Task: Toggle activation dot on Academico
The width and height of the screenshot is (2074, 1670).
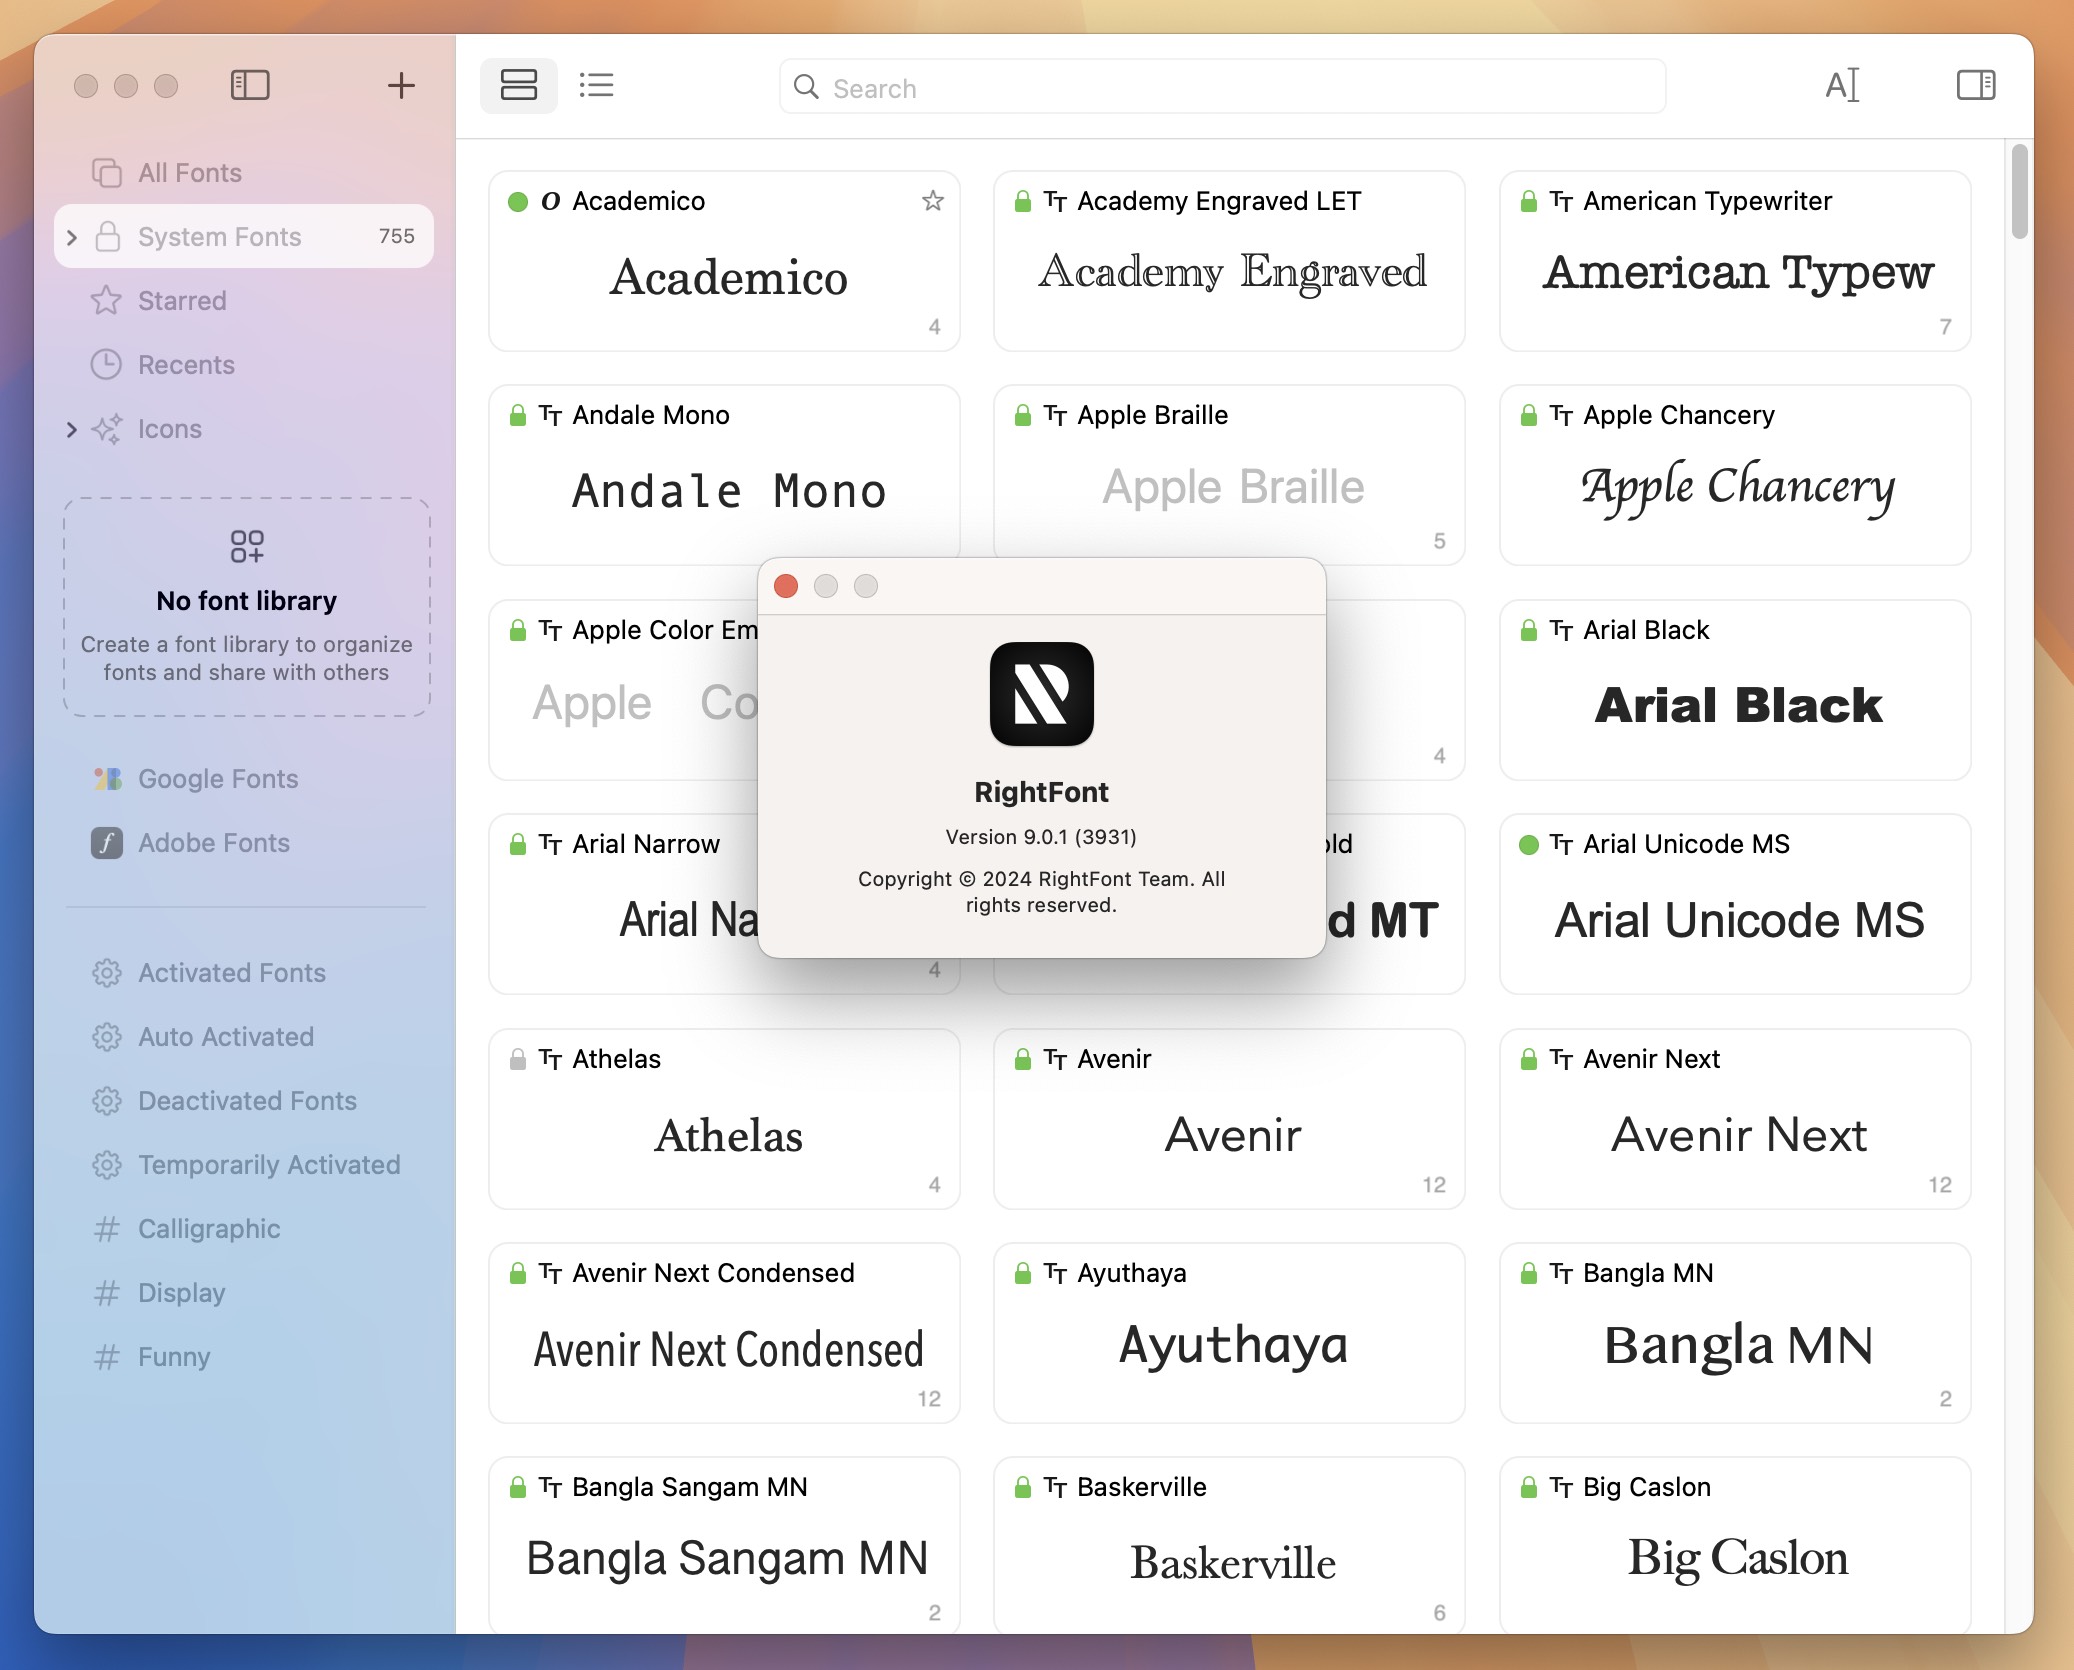Action: click(518, 202)
